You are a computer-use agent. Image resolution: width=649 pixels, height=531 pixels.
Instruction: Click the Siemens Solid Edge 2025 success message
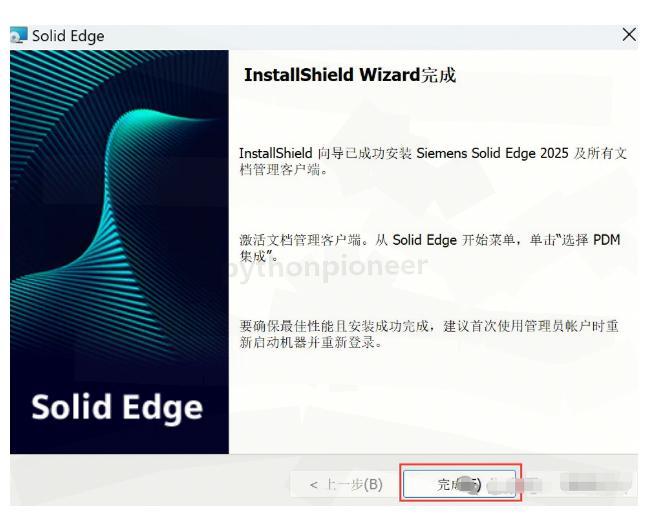coord(433,161)
